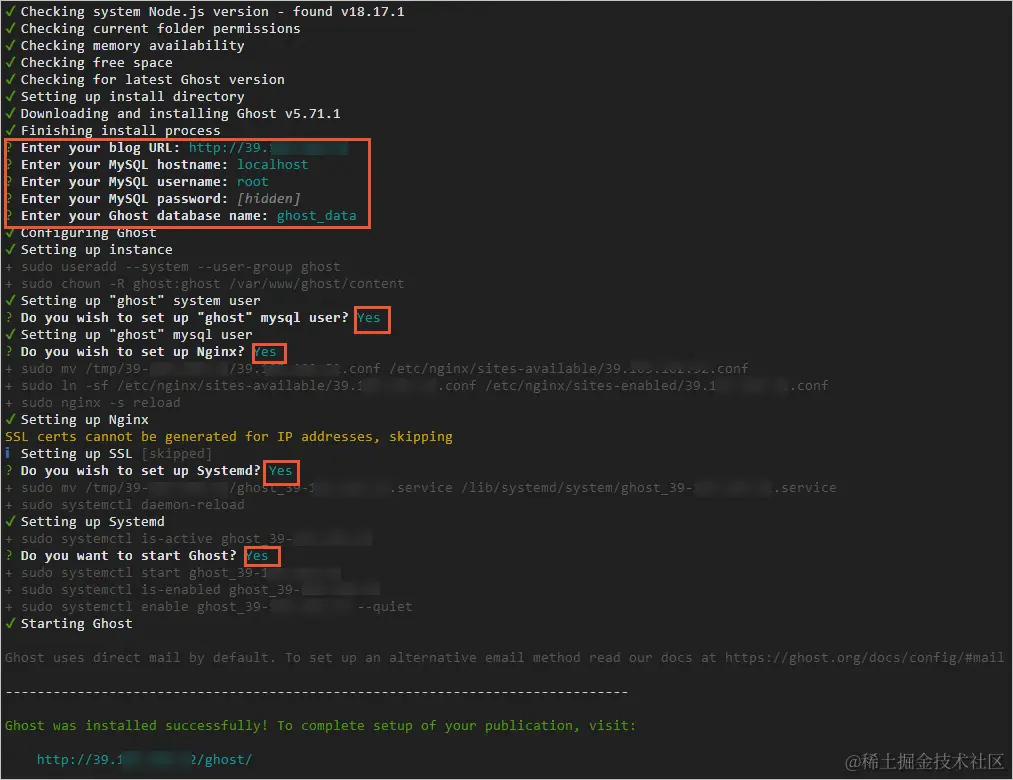
Task: Click line 'Setting up Systemd'
Action: click(85, 522)
